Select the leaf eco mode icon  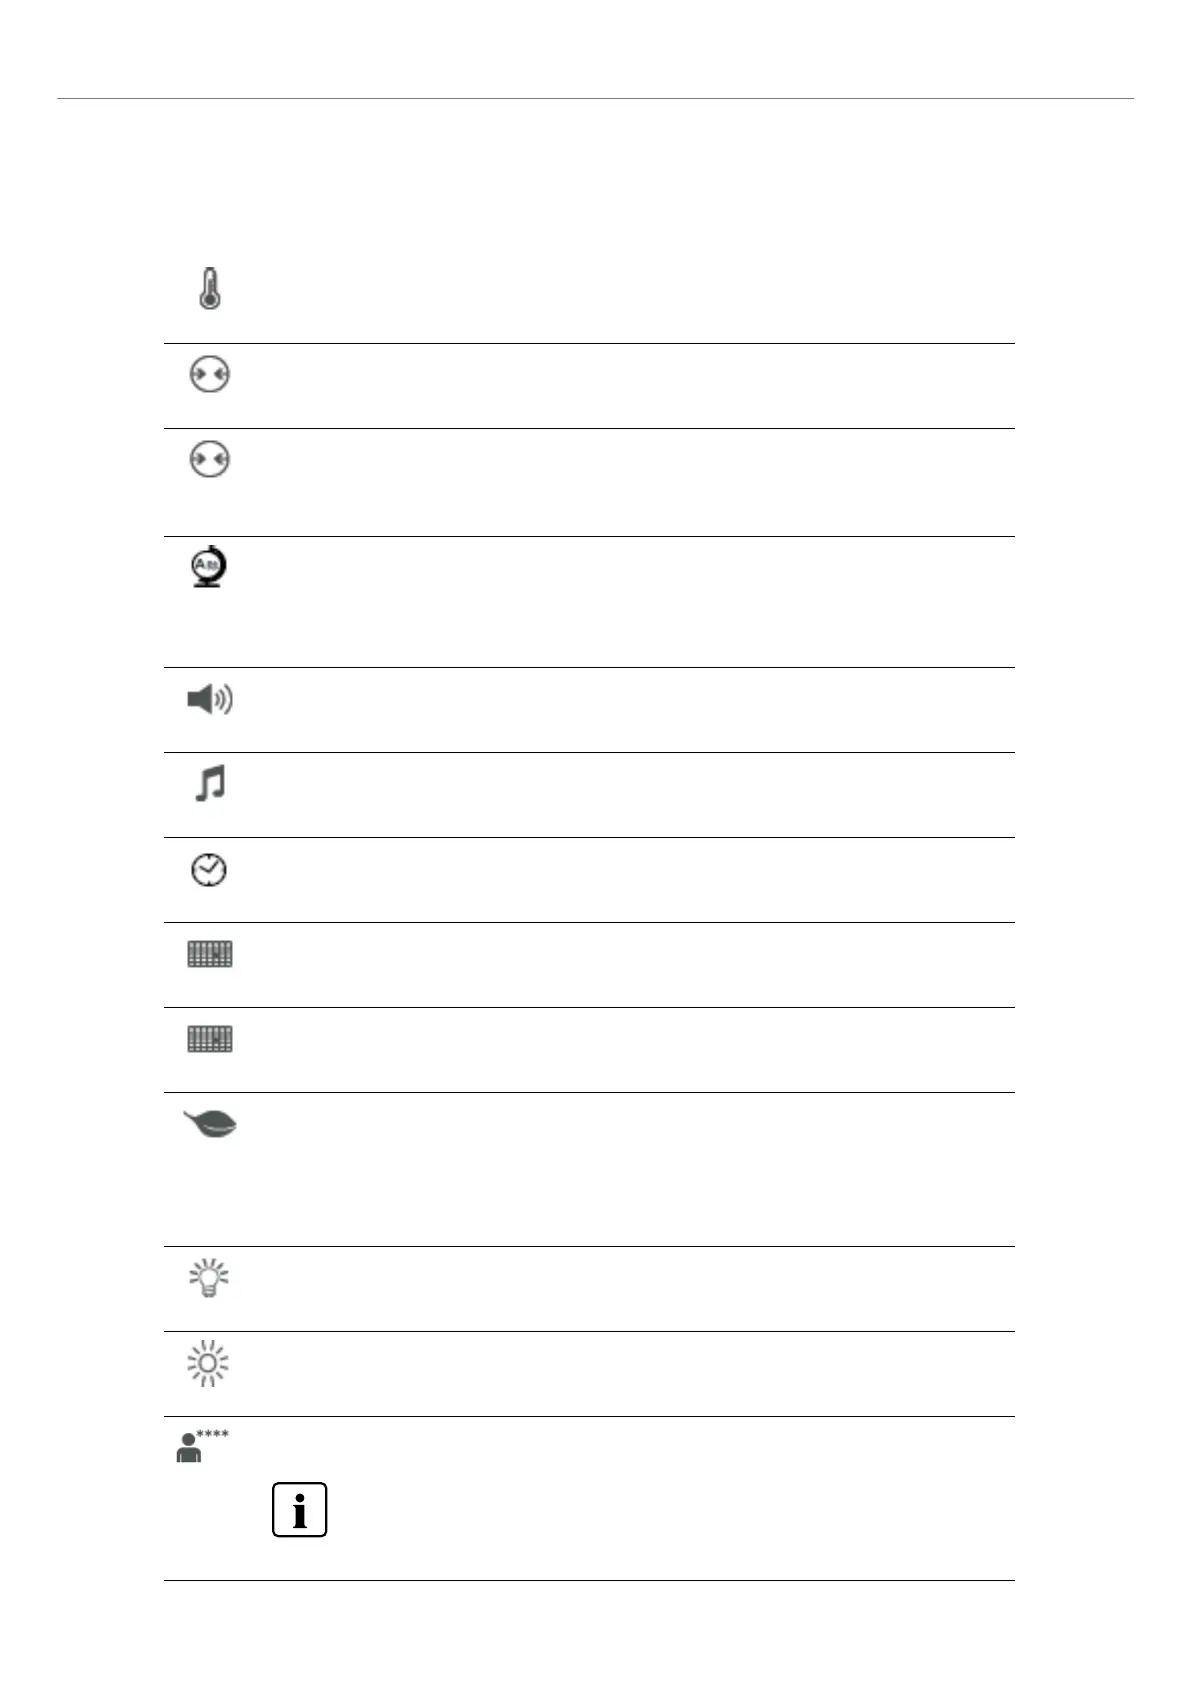210,1126
